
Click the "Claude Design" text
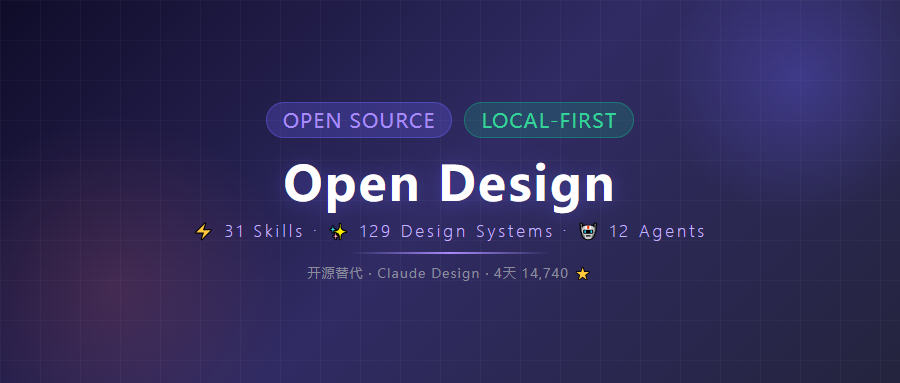(428, 273)
